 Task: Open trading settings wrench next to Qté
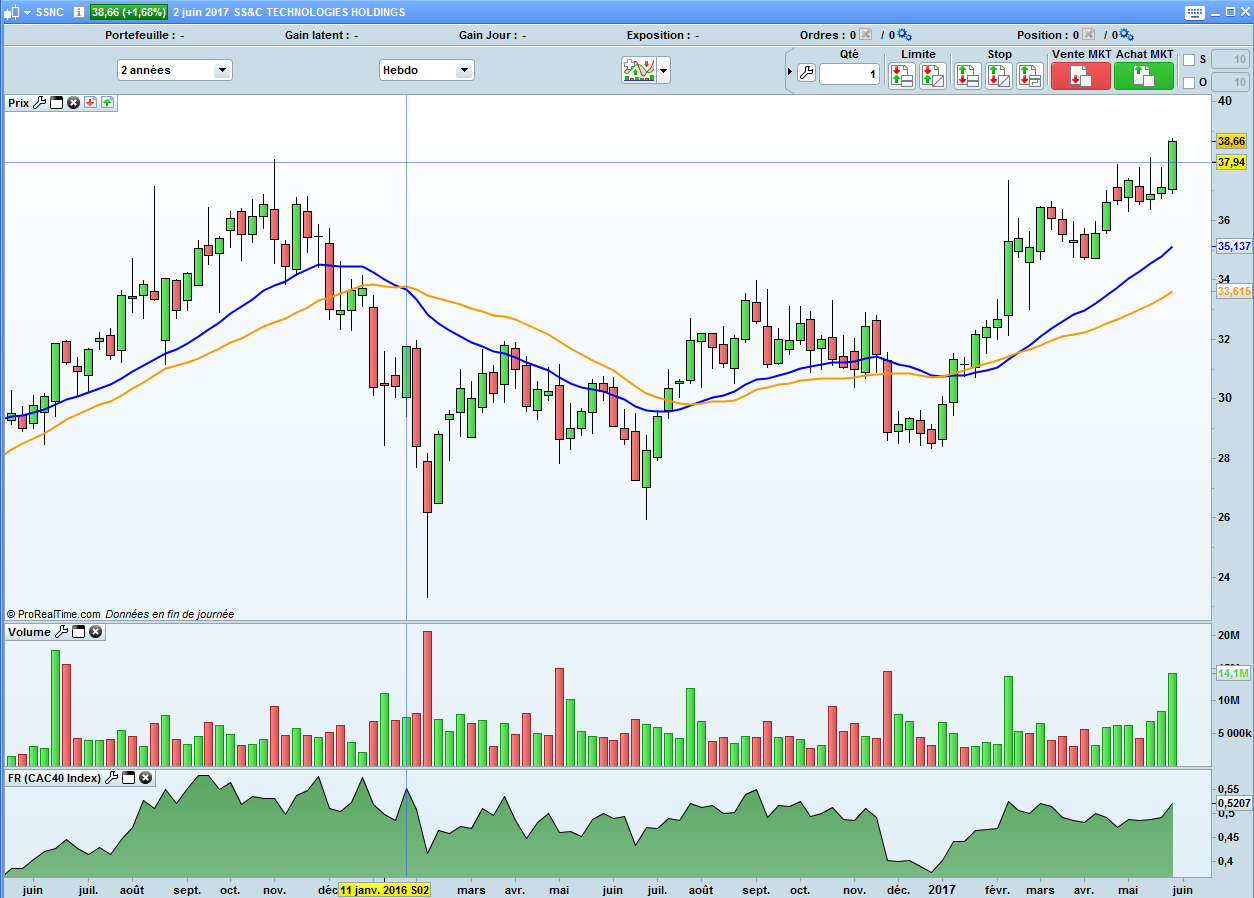pyautogui.click(x=806, y=73)
